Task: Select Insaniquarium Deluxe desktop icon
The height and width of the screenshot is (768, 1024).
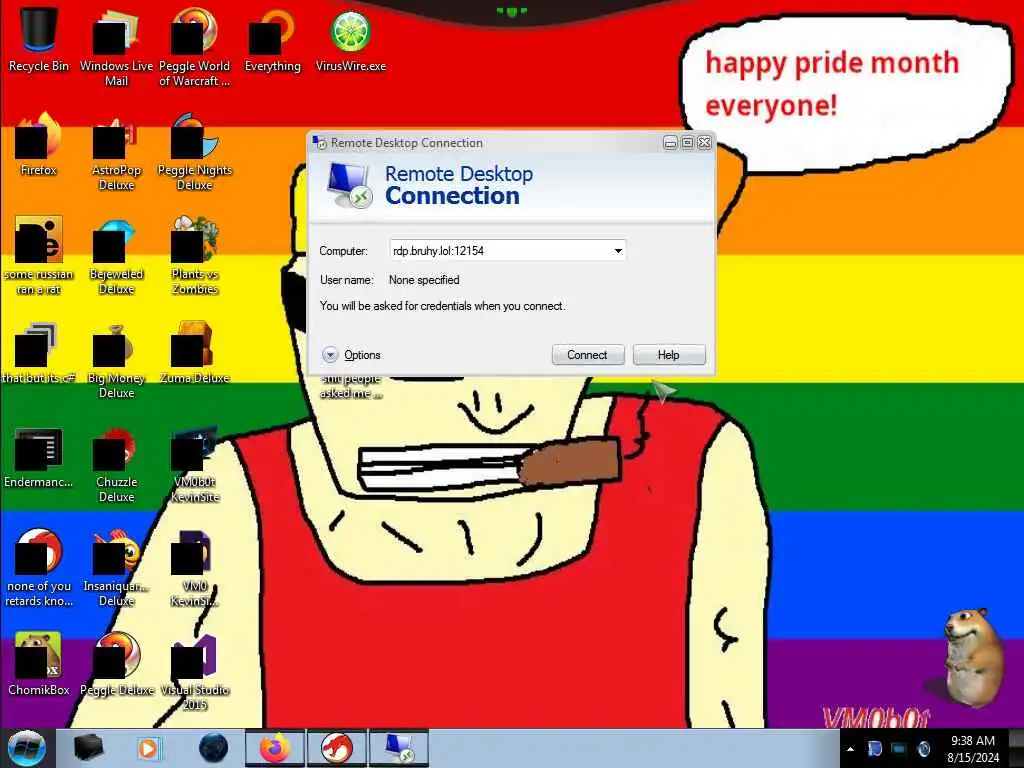Action: pyautogui.click(x=116, y=567)
